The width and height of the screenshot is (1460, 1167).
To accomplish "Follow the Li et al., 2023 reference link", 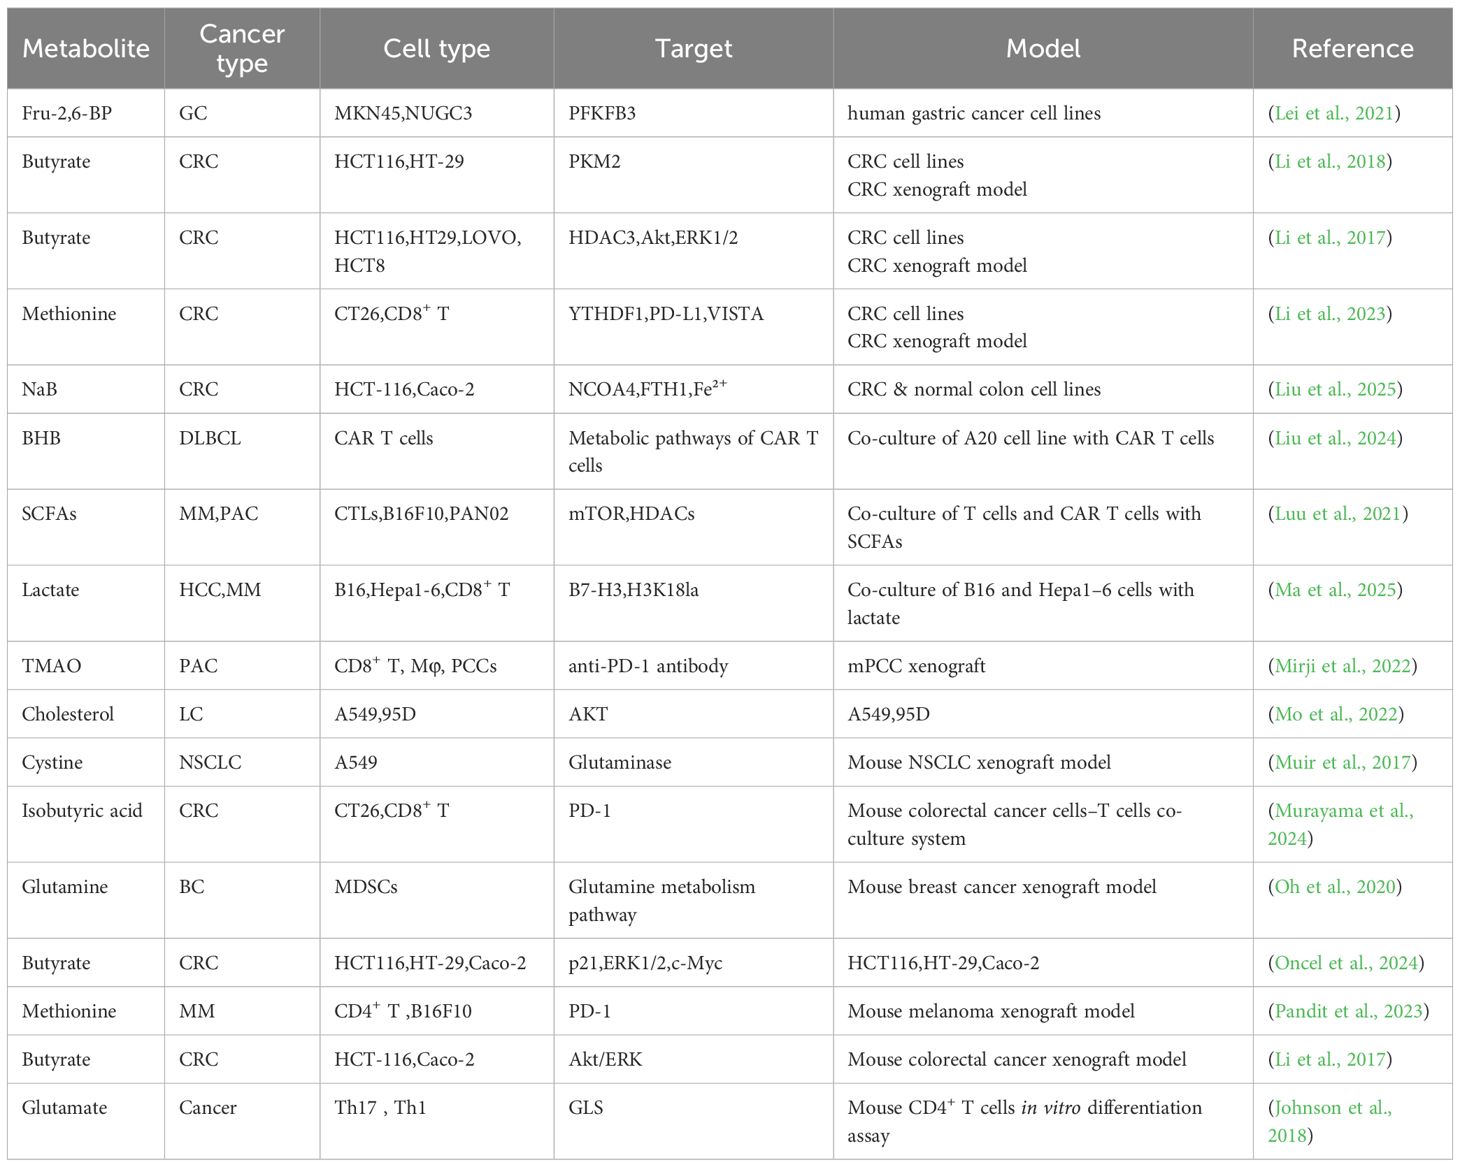I will tap(1330, 313).
